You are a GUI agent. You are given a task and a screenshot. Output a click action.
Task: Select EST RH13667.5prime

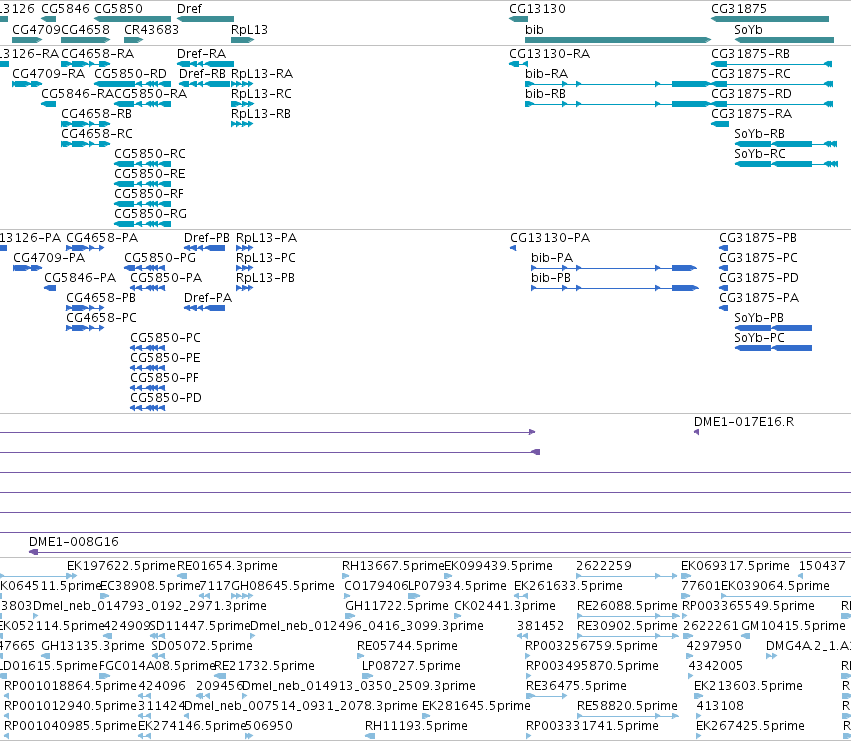393,566
